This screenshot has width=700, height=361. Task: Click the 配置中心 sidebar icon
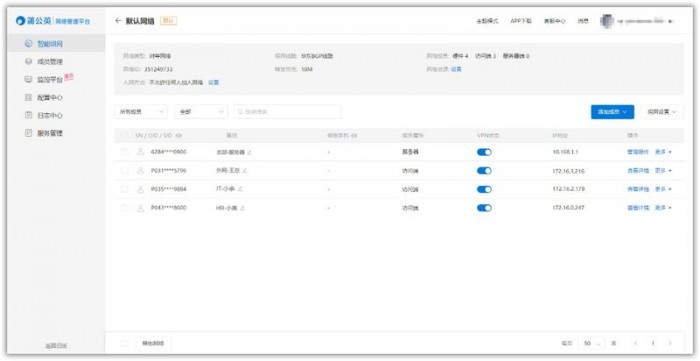(29, 97)
